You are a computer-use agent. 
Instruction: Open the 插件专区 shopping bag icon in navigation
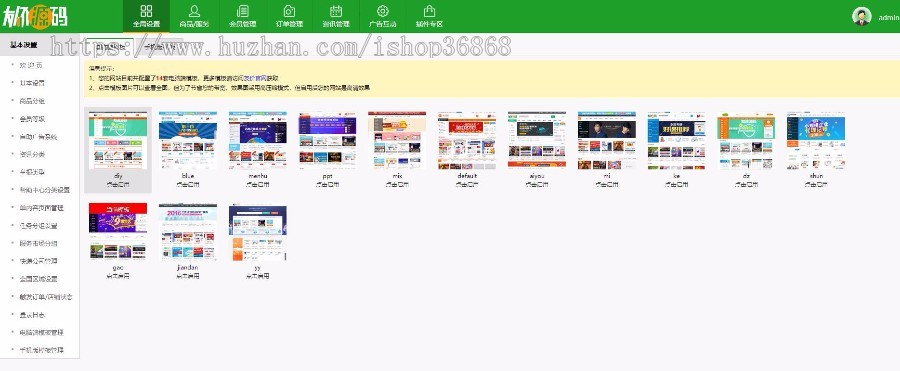pyautogui.click(x=429, y=11)
